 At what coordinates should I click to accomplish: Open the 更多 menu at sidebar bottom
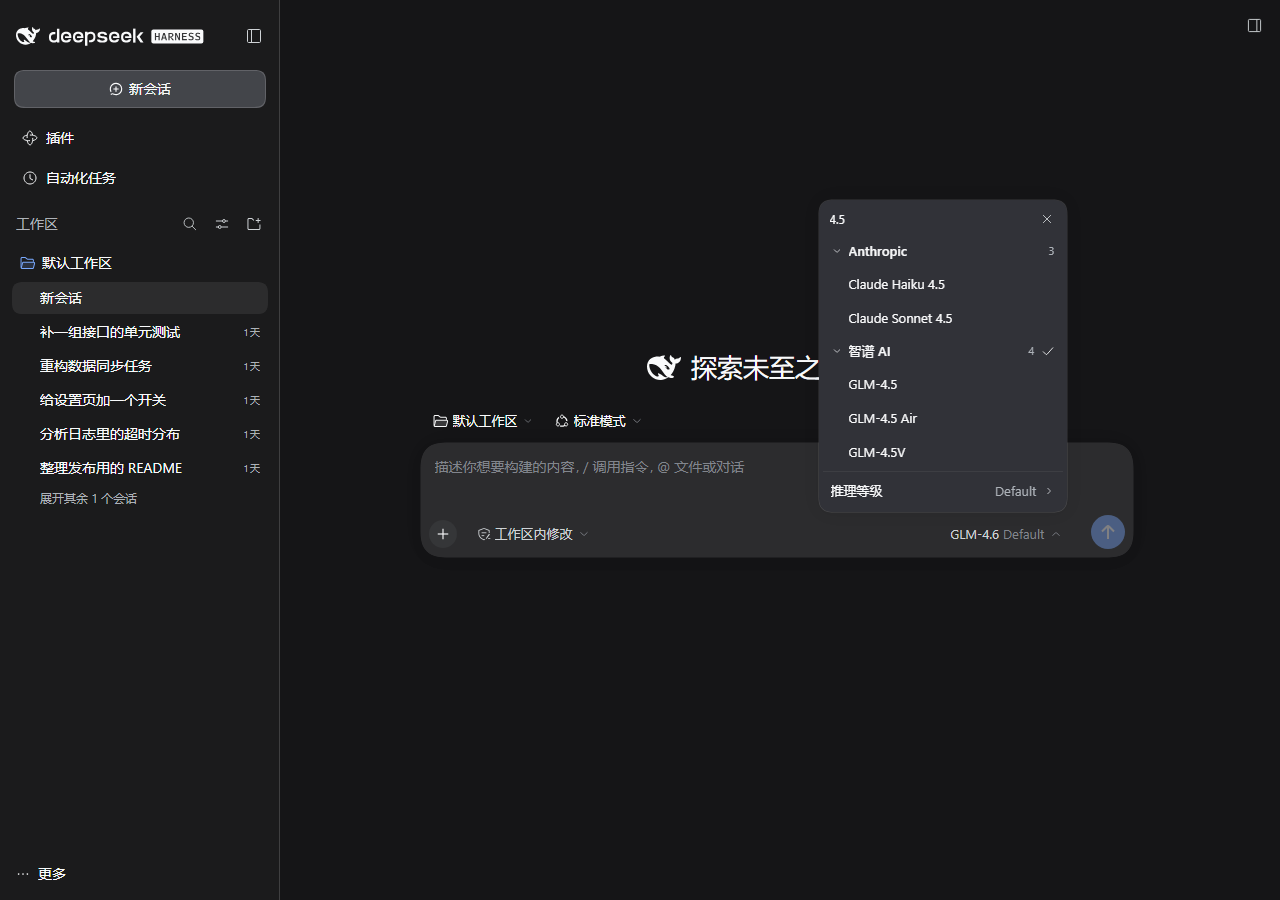[x=42, y=874]
